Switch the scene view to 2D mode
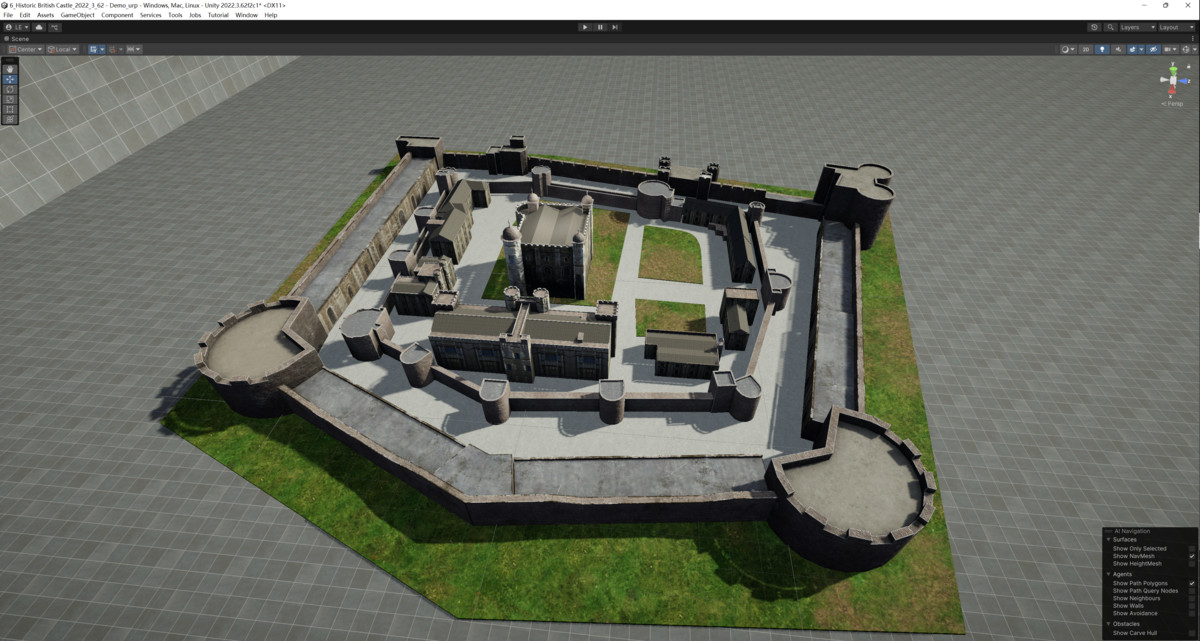This screenshot has height=641, width=1200. [1086, 49]
